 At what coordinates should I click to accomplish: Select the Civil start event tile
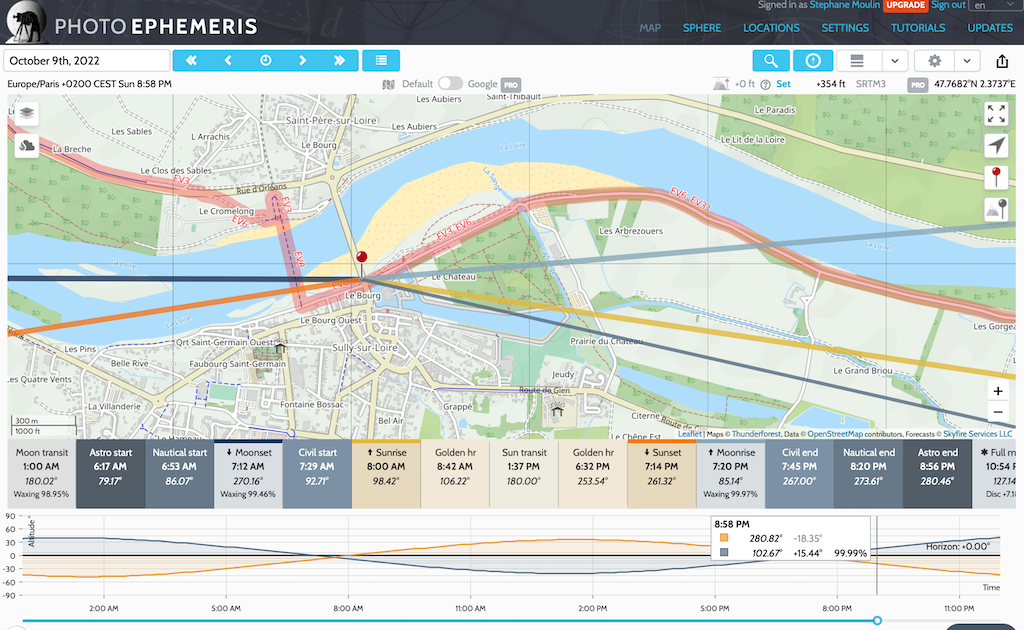pos(317,474)
